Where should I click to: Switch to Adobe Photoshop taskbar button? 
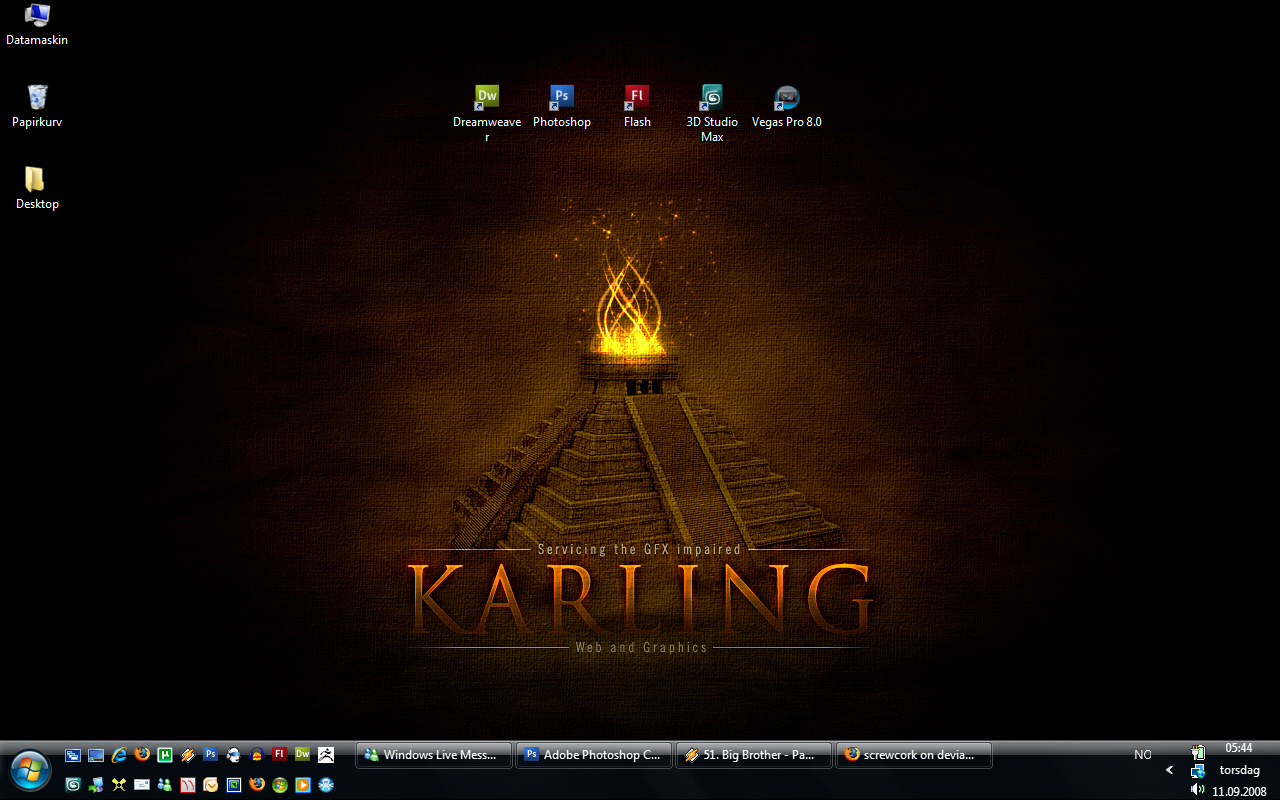coord(594,755)
